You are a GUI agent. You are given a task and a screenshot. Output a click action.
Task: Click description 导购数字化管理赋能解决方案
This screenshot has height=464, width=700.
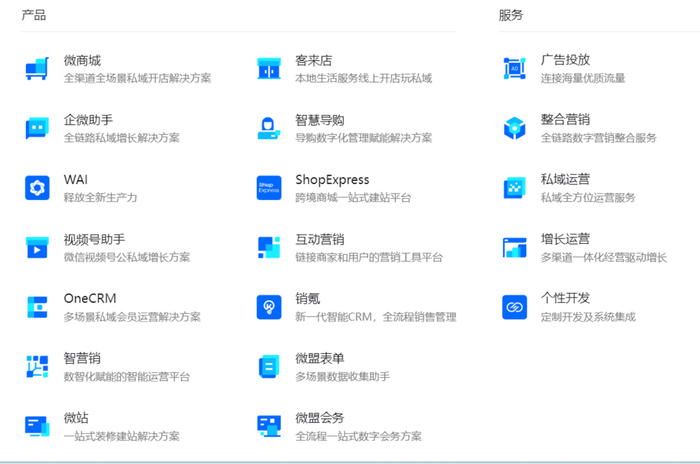coord(363,138)
